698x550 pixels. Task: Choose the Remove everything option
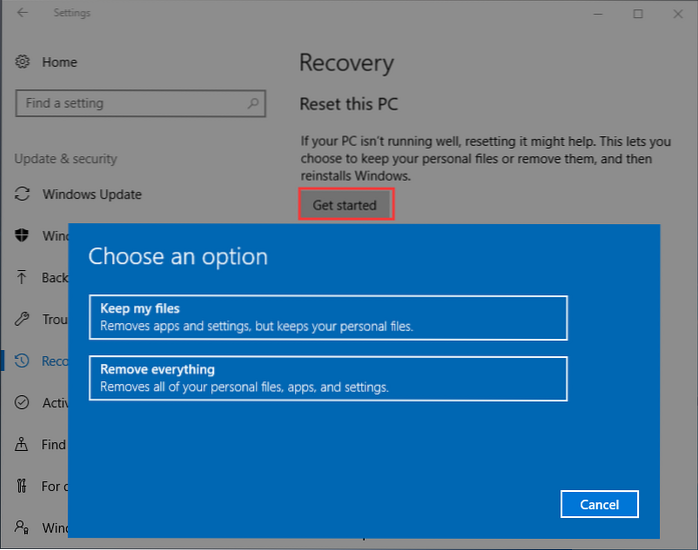tap(328, 378)
